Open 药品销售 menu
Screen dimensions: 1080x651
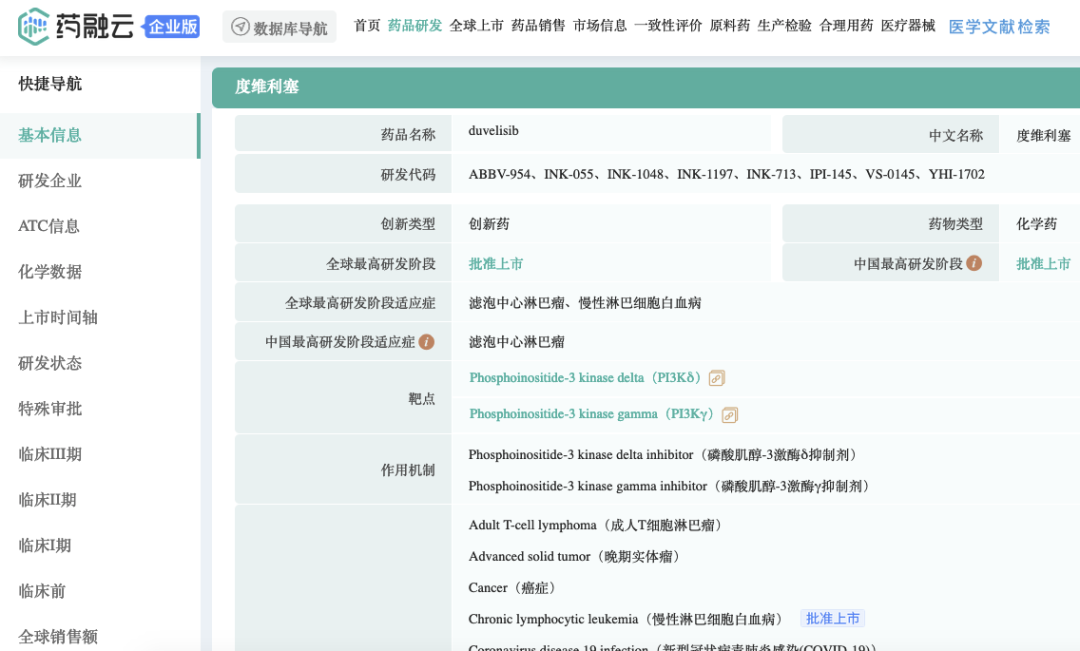pyautogui.click(x=538, y=25)
